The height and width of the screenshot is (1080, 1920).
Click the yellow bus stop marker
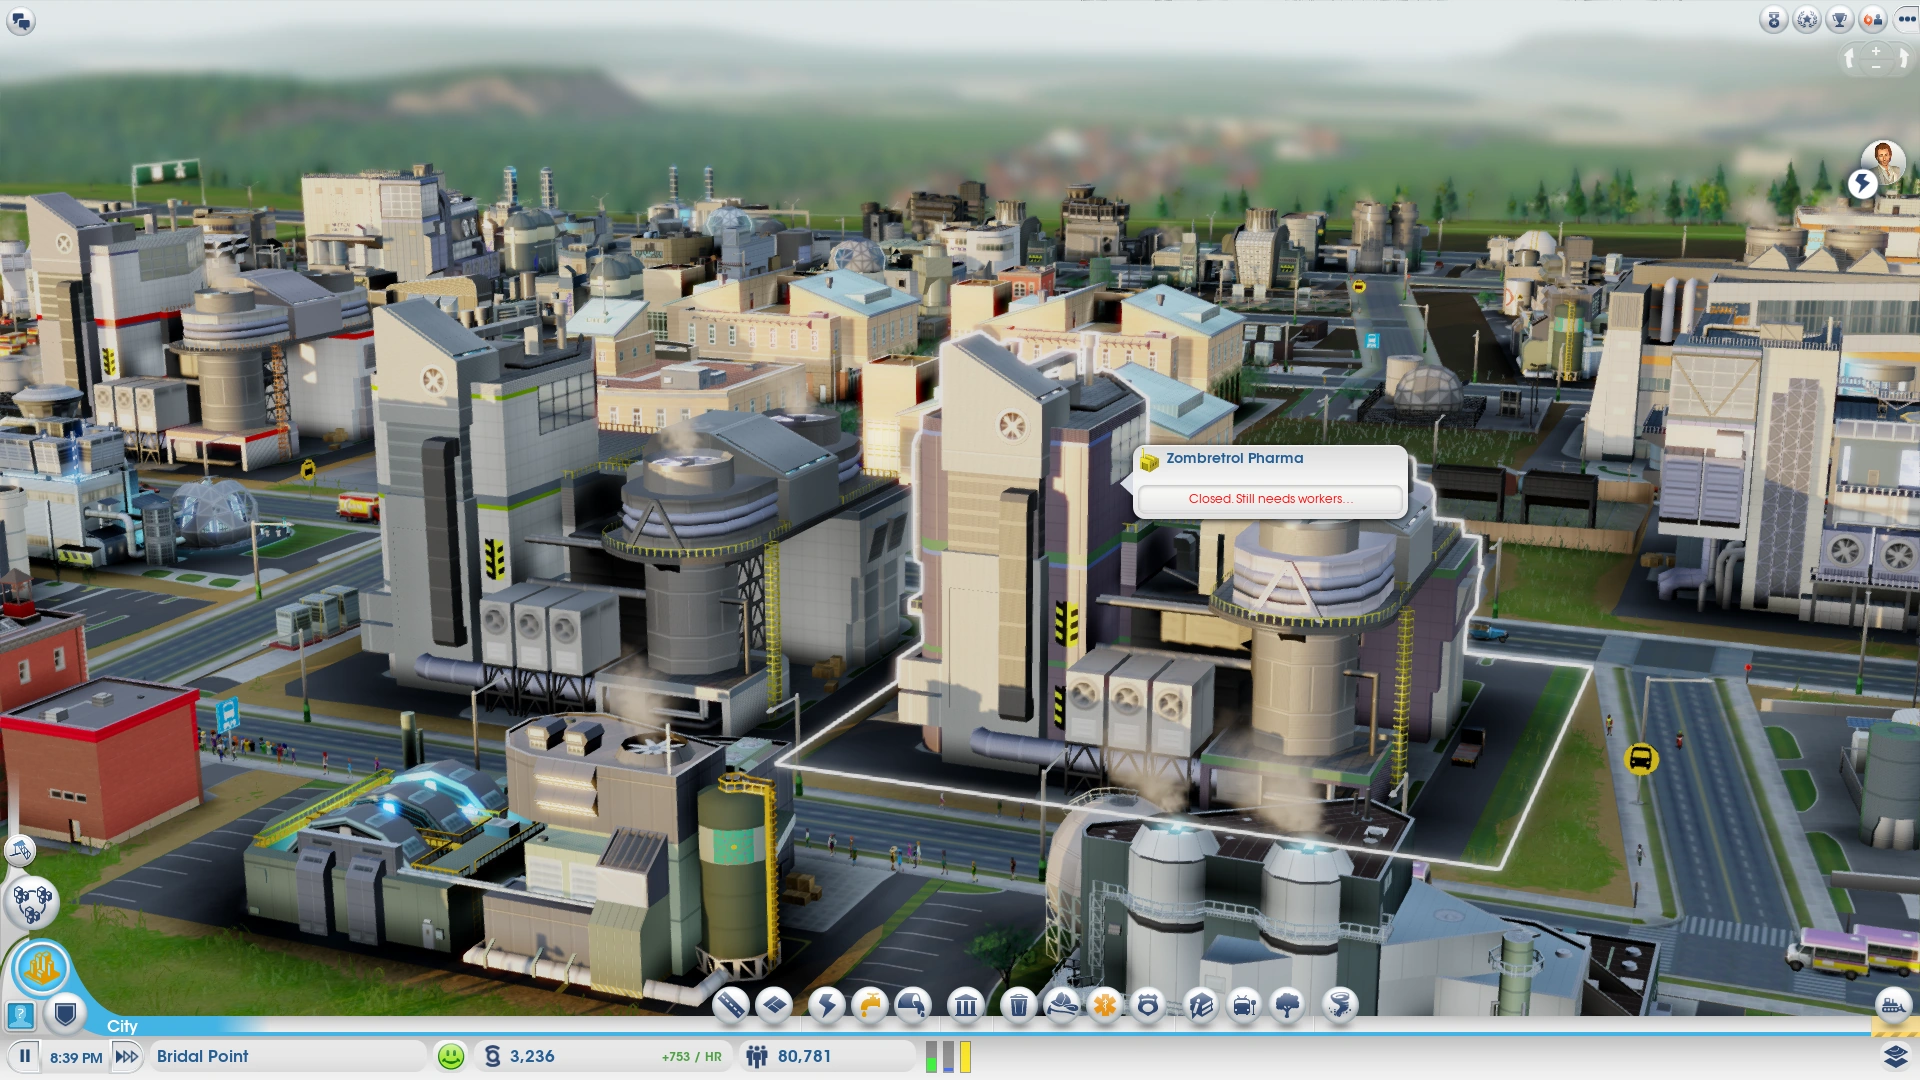pos(1641,759)
